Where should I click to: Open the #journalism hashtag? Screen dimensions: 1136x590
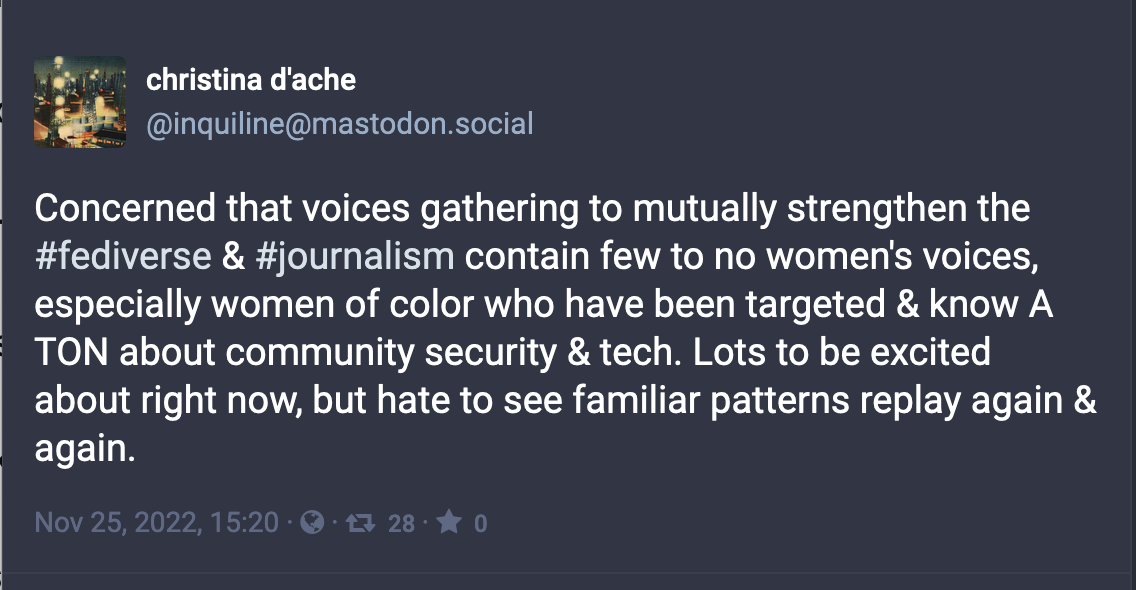point(355,257)
